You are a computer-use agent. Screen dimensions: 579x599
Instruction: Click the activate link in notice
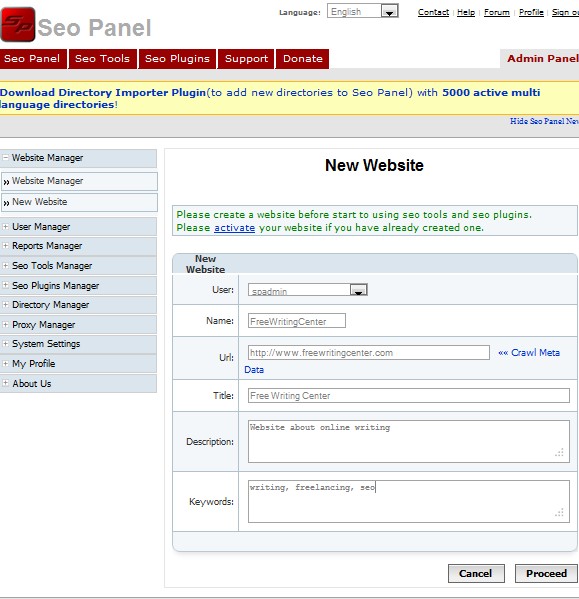coord(234,228)
